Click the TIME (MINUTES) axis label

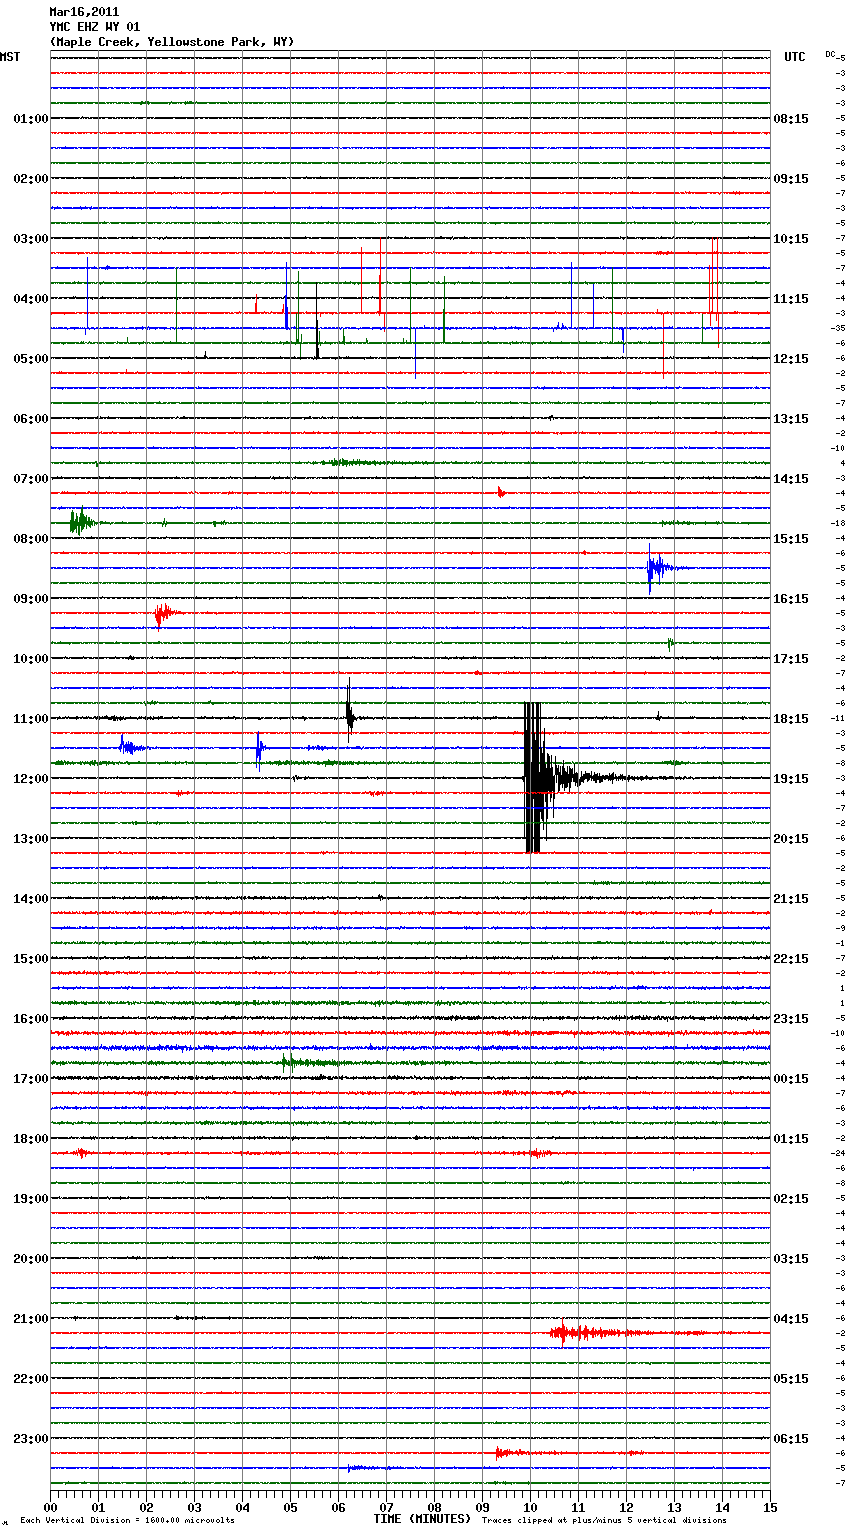[x=422, y=1519]
